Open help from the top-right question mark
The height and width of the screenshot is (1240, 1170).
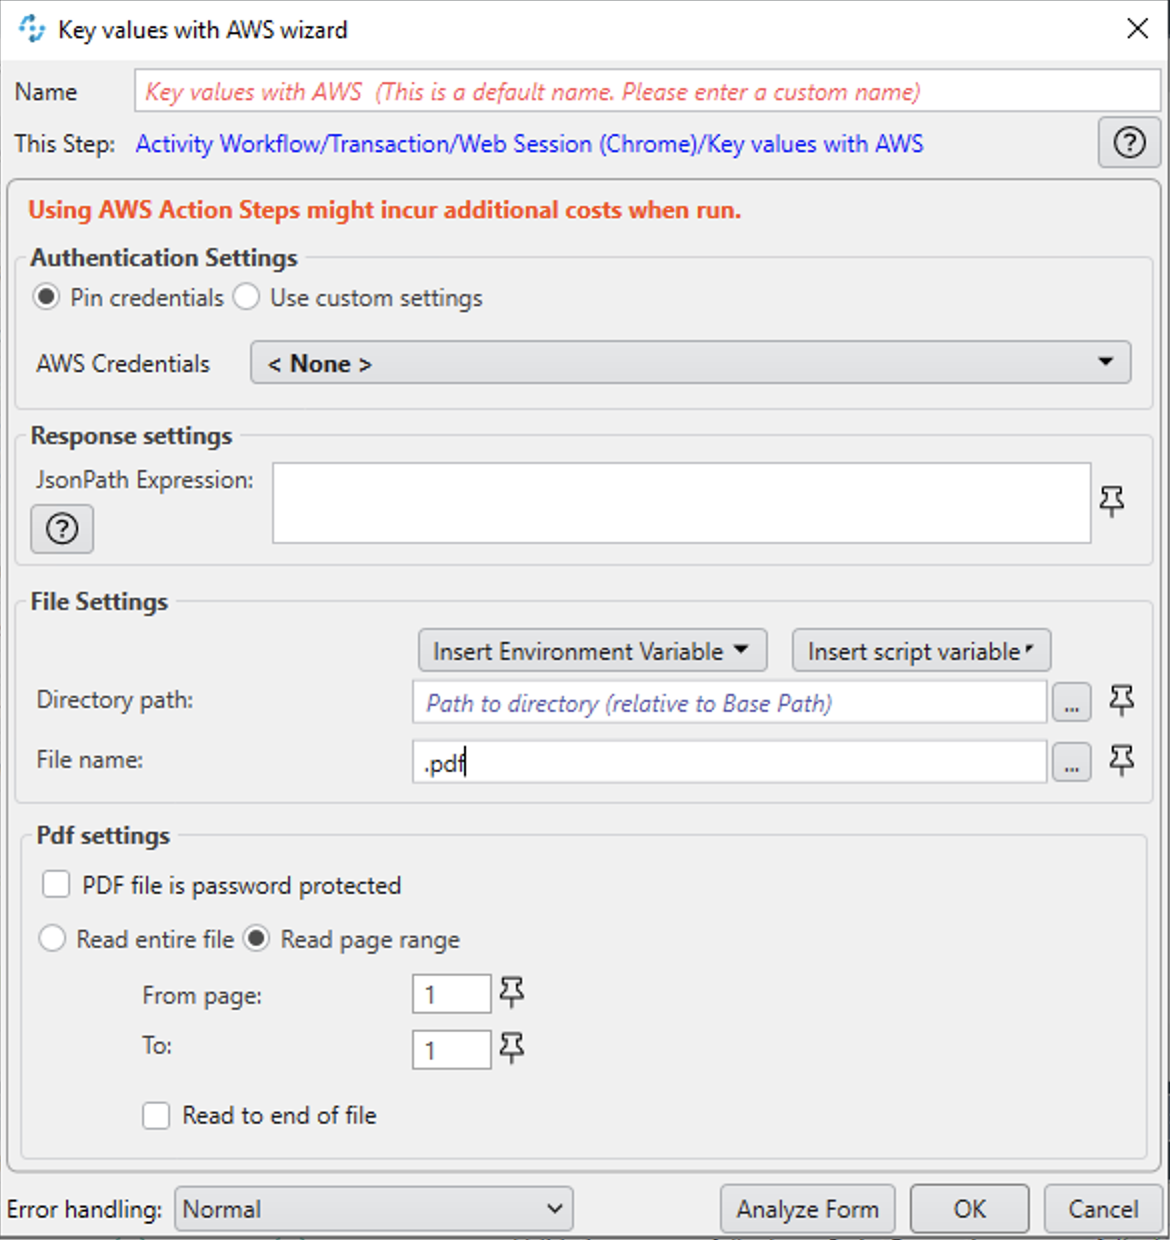1129,143
